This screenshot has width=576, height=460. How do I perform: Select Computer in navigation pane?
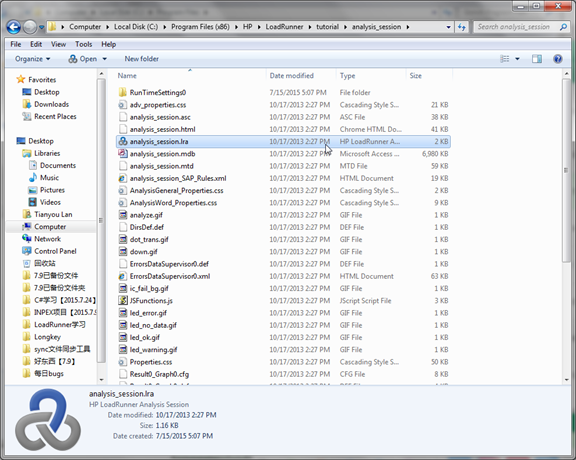pyautogui.click(x=50, y=227)
